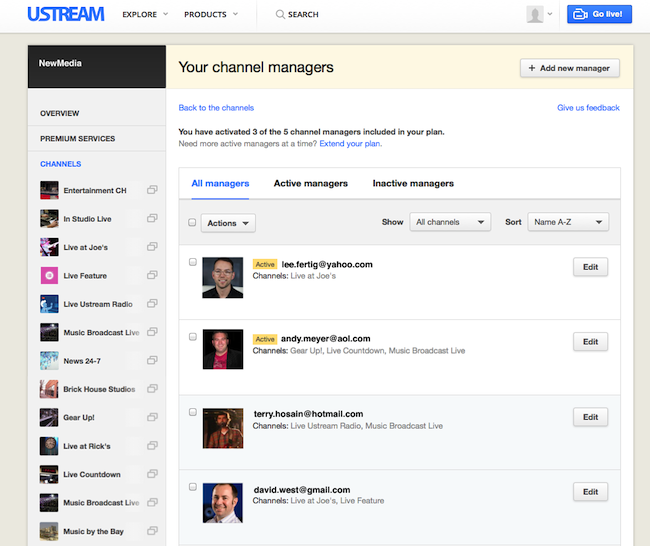
Task: Select Music by the Bay channel in sidebar
Action: 93,531
